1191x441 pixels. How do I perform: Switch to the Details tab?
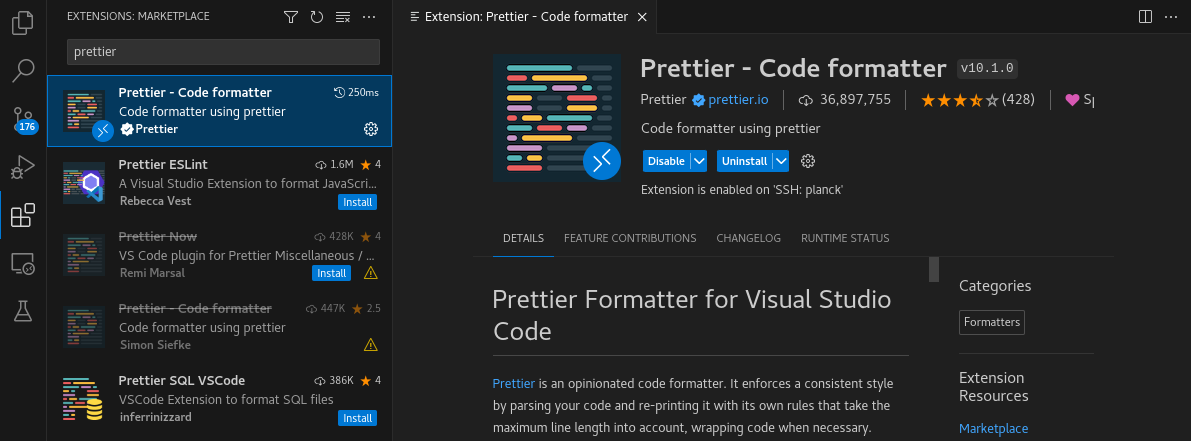[x=523, y=238]
